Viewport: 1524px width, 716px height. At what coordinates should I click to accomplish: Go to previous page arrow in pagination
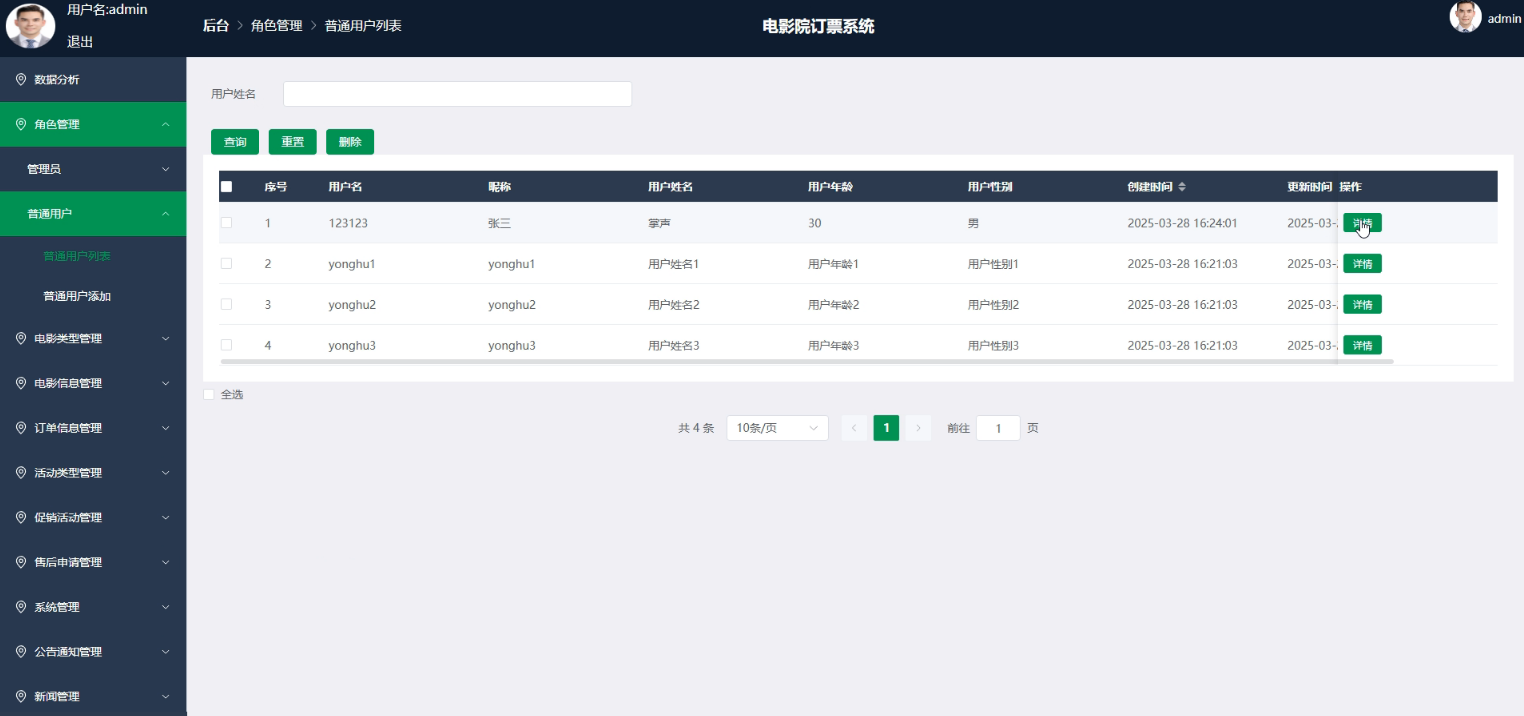click(854, 428)
